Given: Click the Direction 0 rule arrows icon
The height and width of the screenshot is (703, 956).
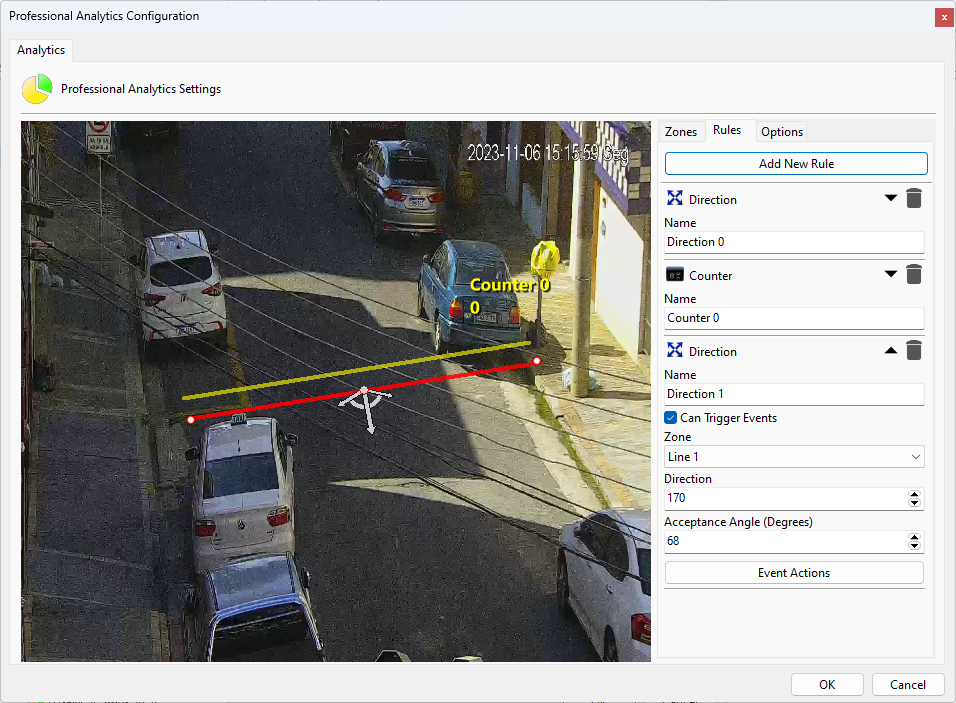Looking at the screenshot, I should point(674,198).
